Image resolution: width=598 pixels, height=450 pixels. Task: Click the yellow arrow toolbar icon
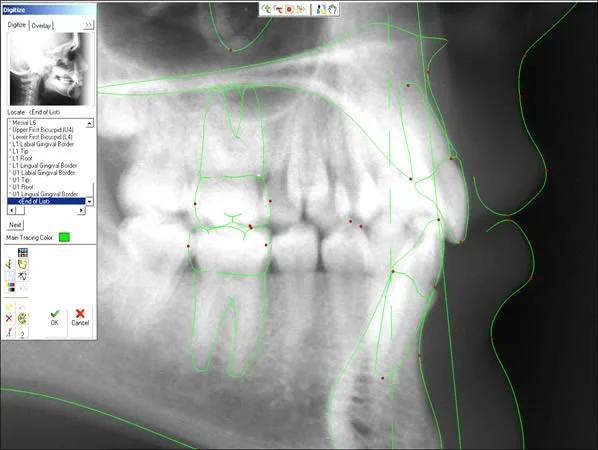(301, 9)
